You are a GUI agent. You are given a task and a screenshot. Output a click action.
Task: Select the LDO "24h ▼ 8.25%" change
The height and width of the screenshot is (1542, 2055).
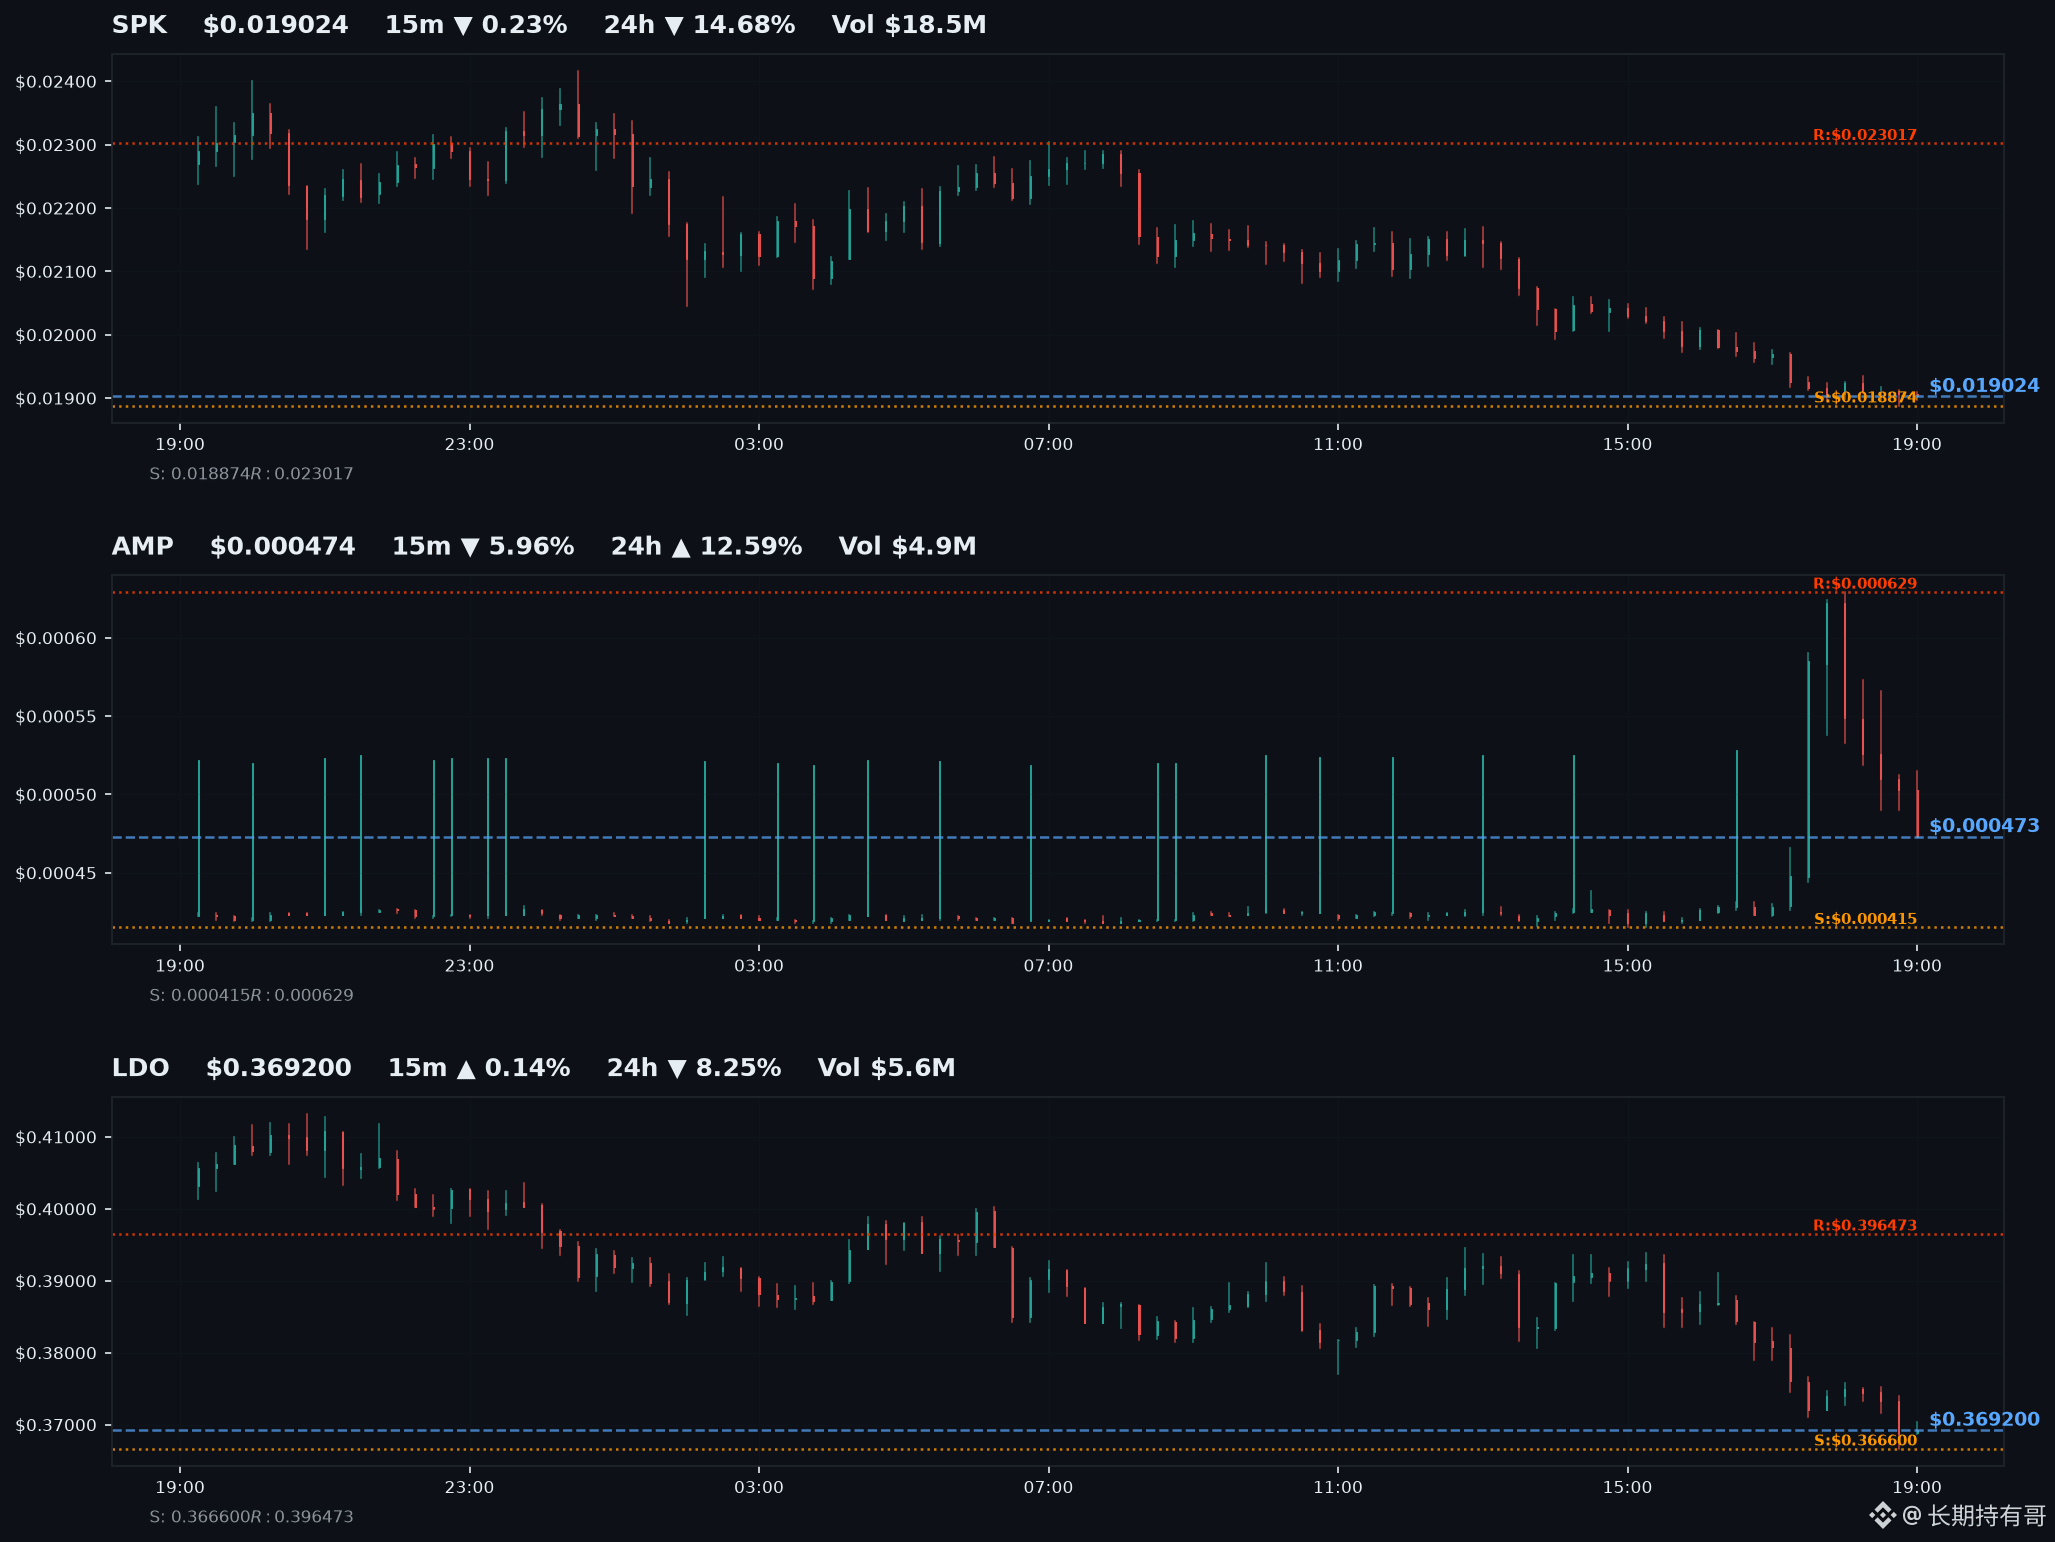pos(694,1068)
